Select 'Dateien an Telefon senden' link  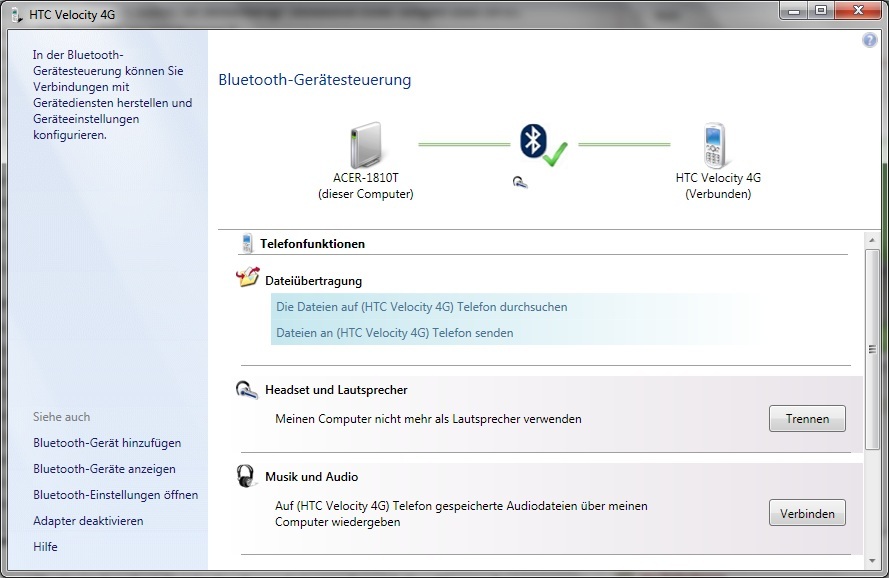tap(394, 333)
